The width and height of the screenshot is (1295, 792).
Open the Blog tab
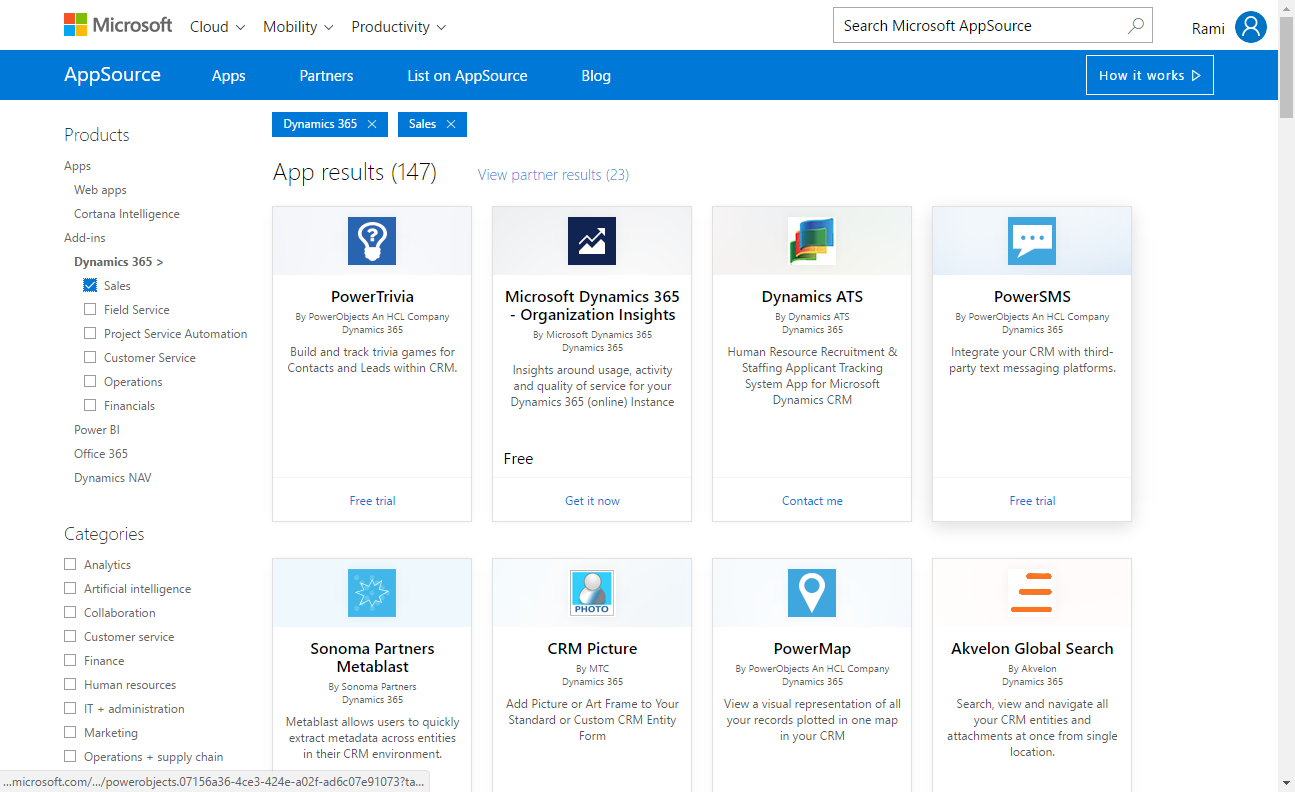pos(596,76)
